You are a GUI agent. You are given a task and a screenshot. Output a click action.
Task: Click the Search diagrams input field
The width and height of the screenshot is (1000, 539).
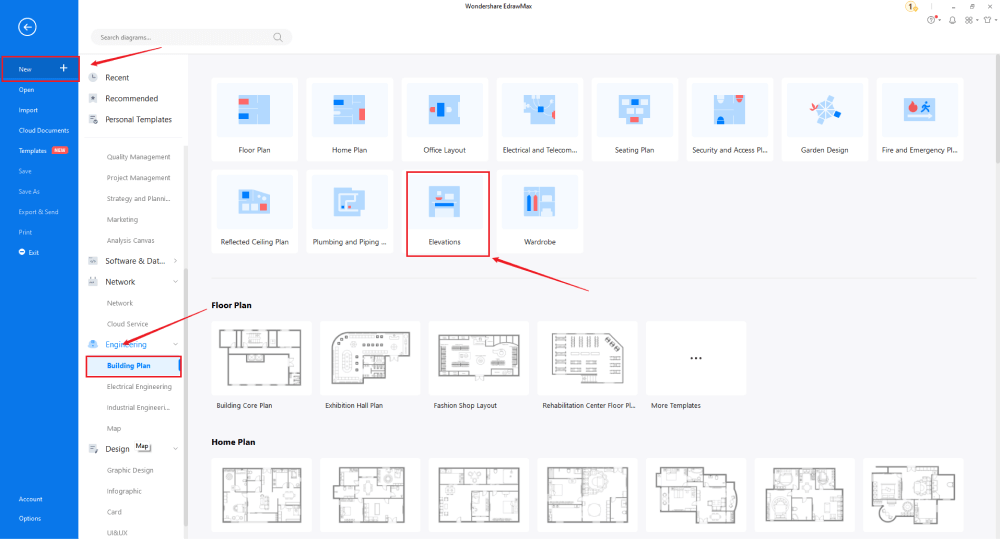pyautogui.click(x=191, y=37)
